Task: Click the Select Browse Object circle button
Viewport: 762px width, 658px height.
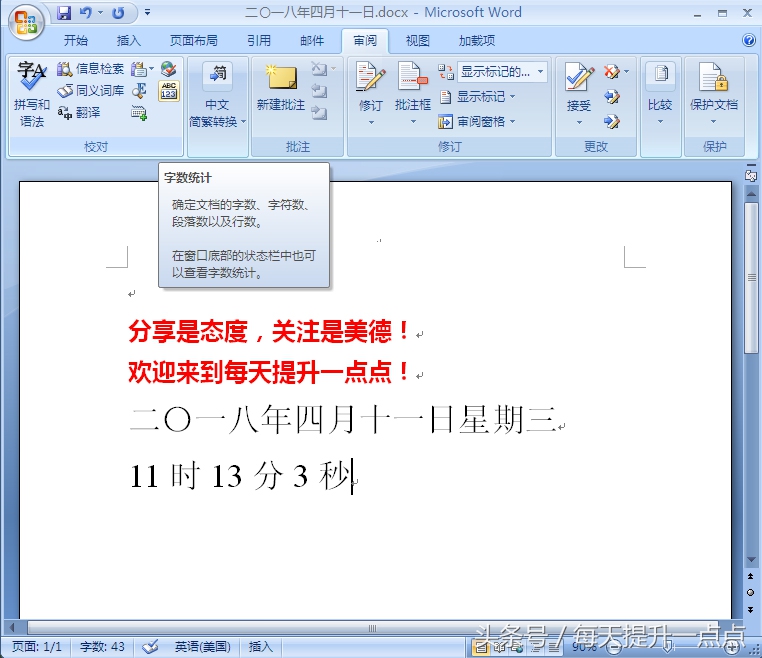Action: coord(751,592)
